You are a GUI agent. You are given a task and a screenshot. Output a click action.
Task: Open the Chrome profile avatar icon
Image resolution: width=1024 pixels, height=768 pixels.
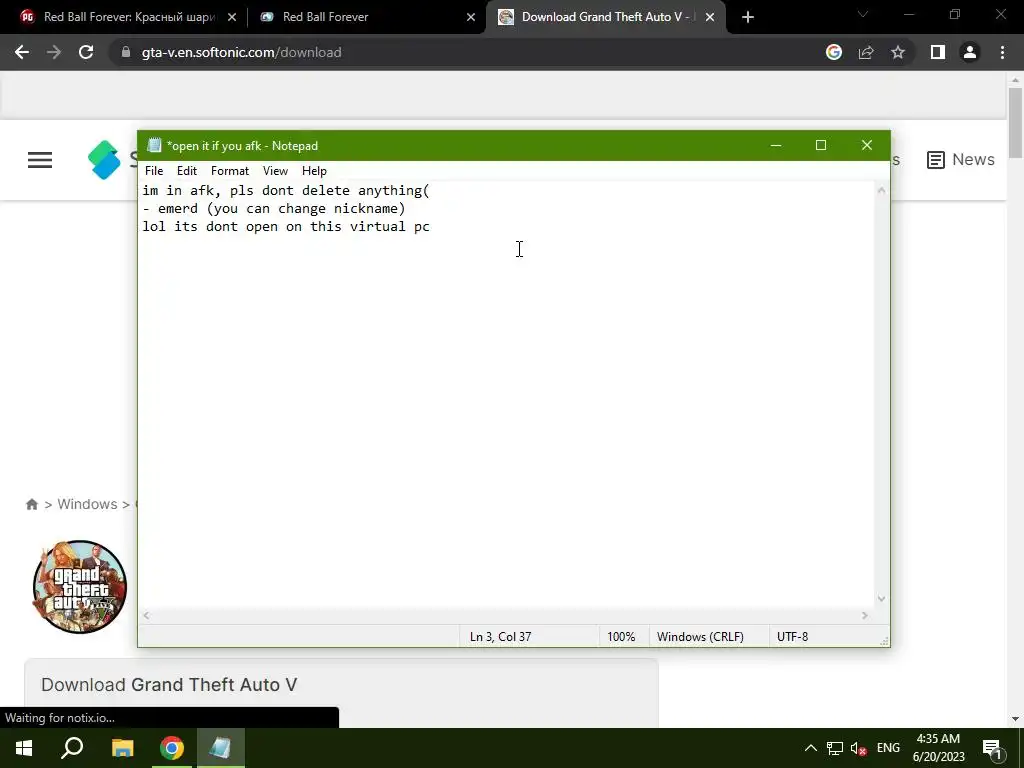tap(970, 52)
